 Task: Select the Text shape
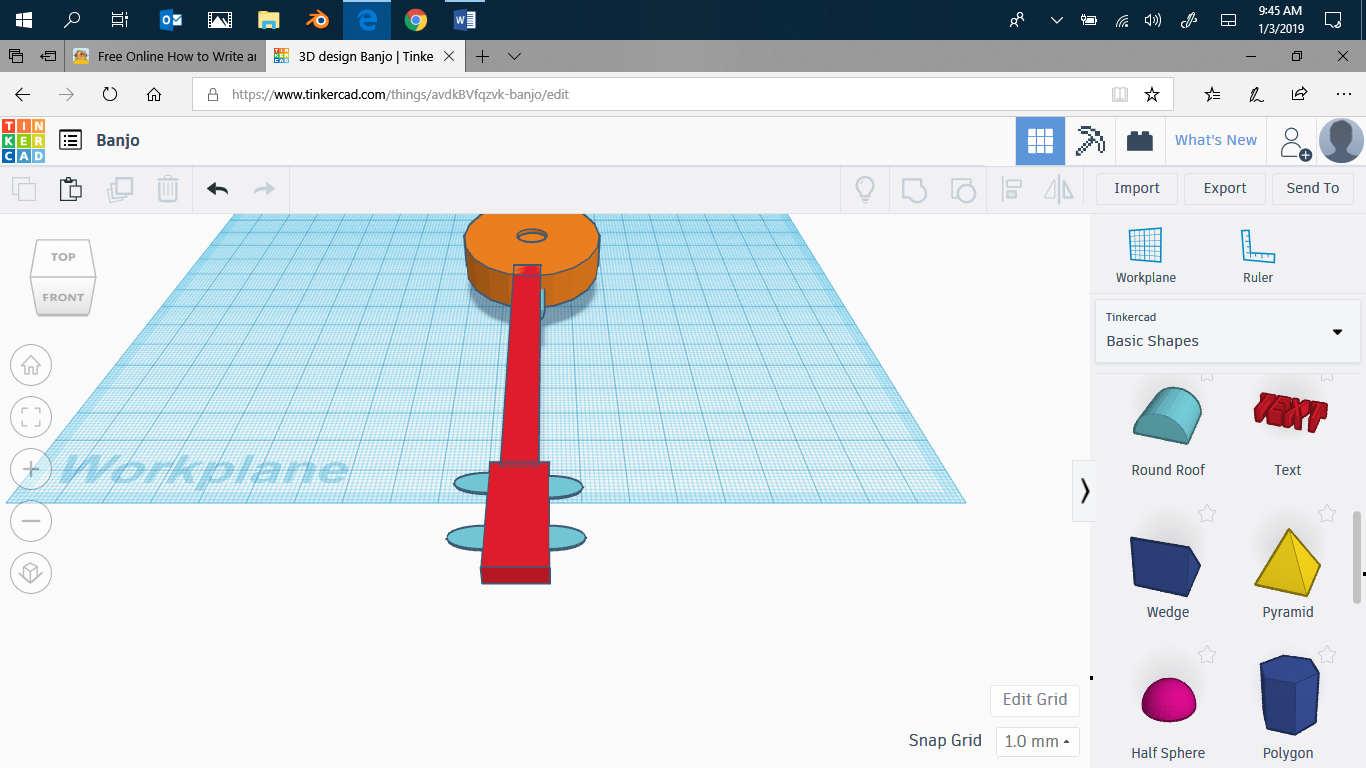(1288, 430)
